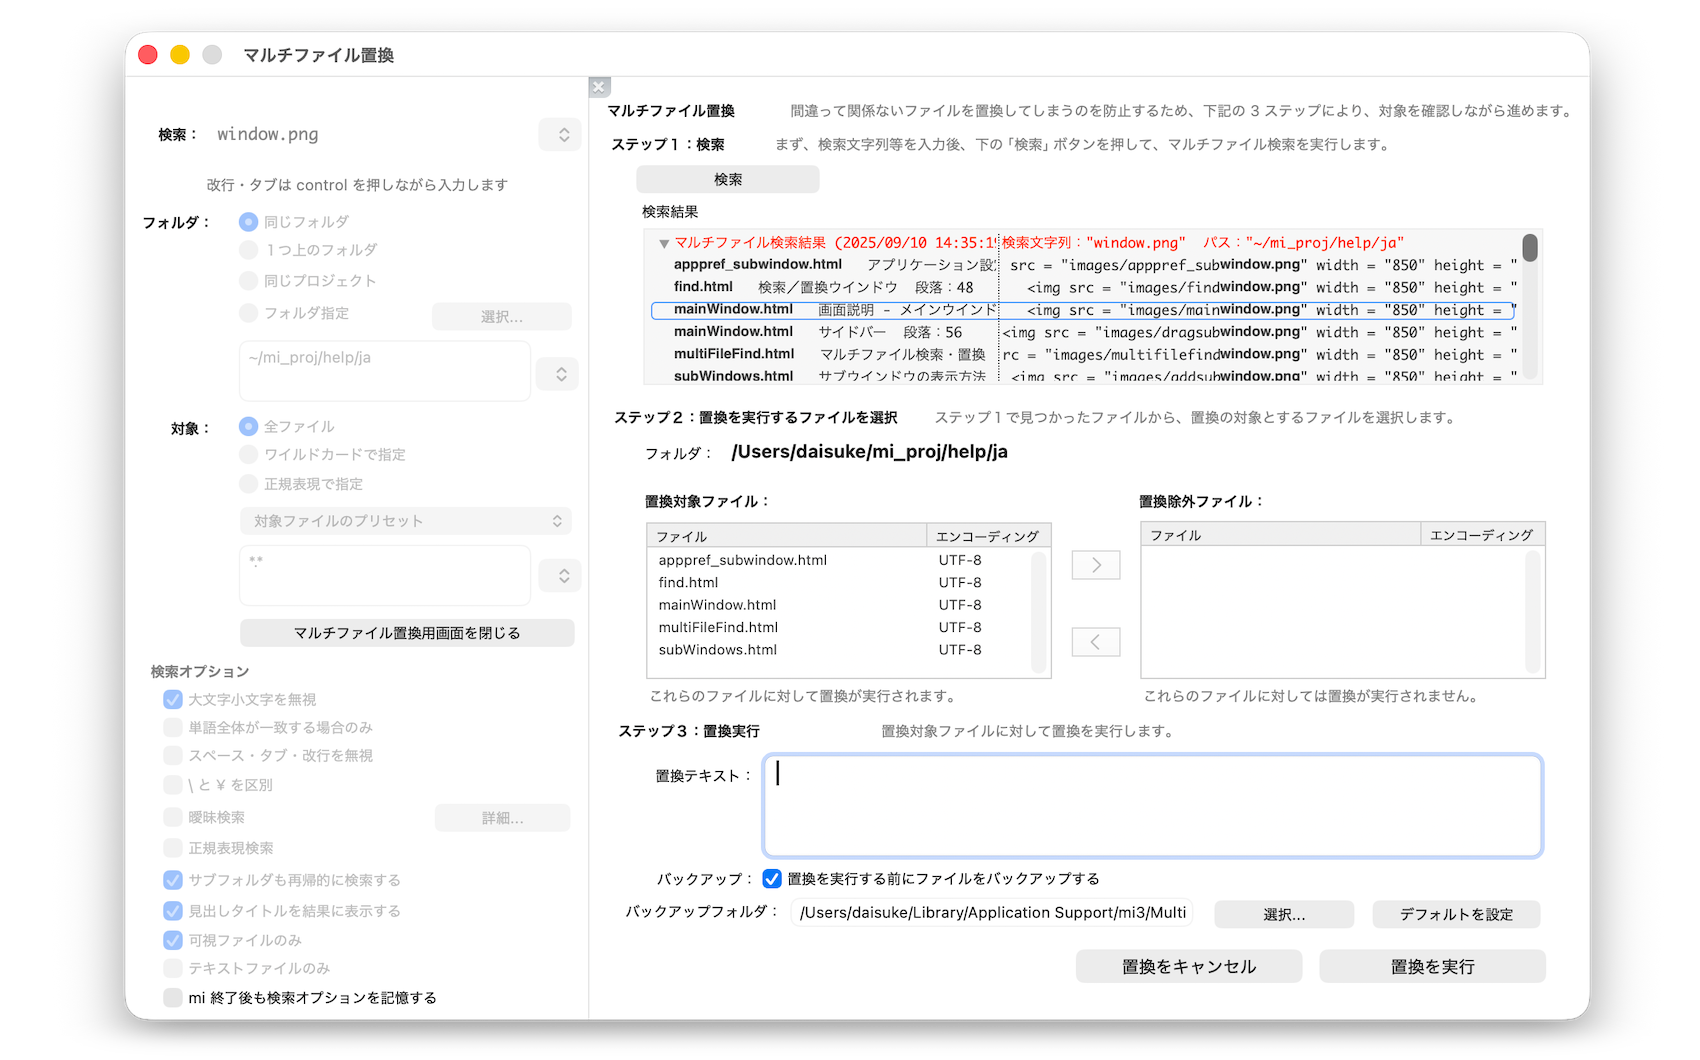Screen dimensions: 1700x1060
Task: Select find.html search result row
Action: pyautogui.click(x=703, y=287)
